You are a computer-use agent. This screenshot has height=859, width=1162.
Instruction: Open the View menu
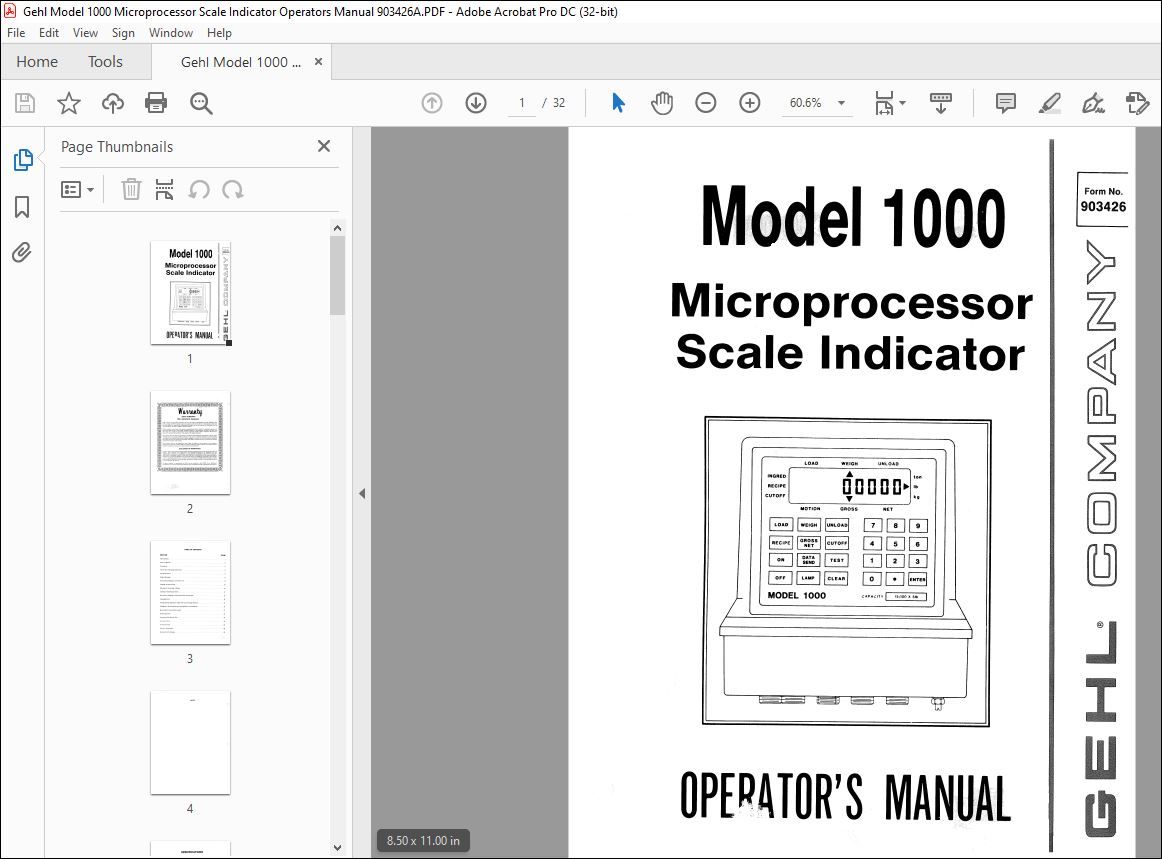coord(85,32)
